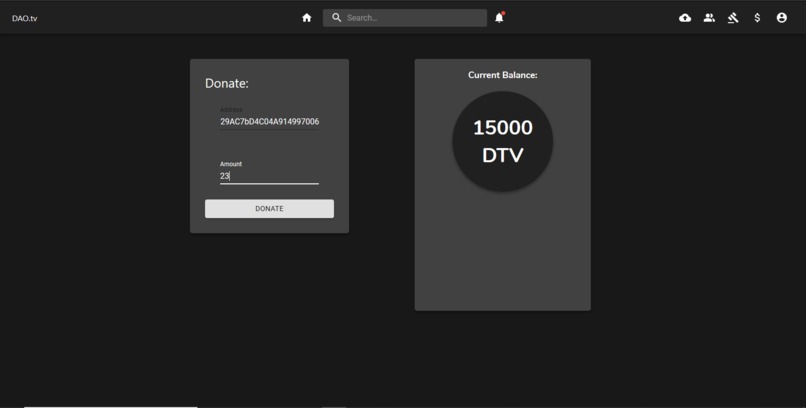The image size is (806, 408).
Task: Go to the home page icon
Action: [307, 18]
